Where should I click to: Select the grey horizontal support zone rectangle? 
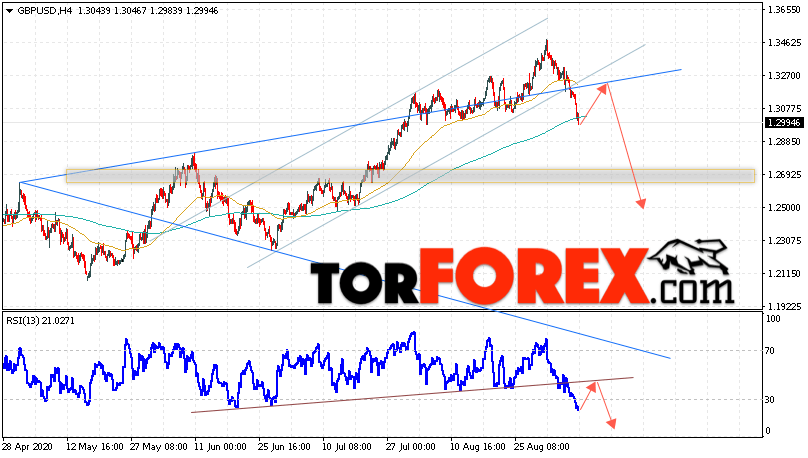410,176
